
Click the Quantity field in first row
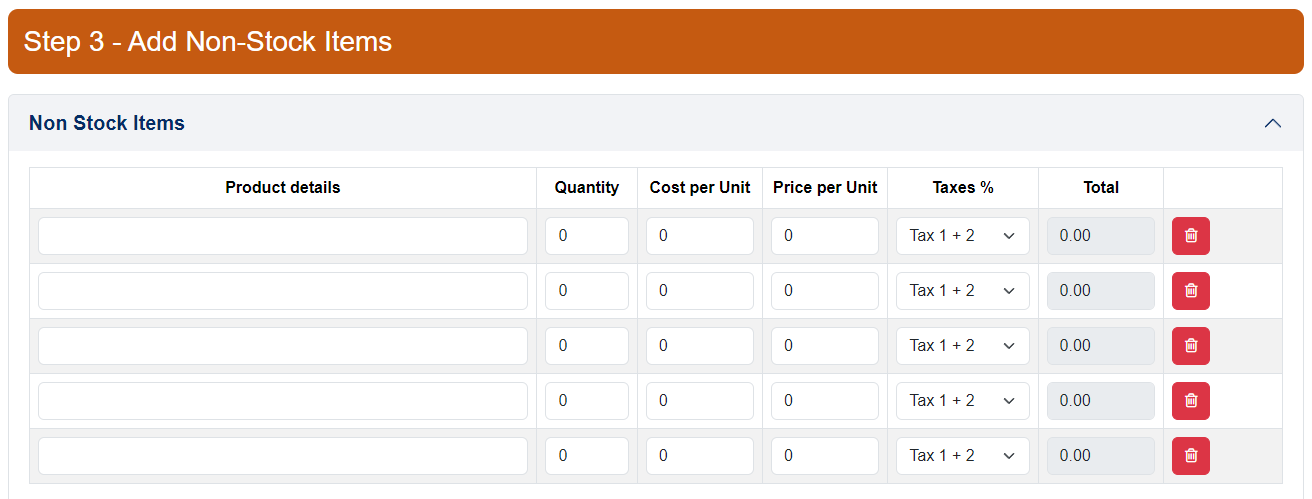tap(587, 236)
